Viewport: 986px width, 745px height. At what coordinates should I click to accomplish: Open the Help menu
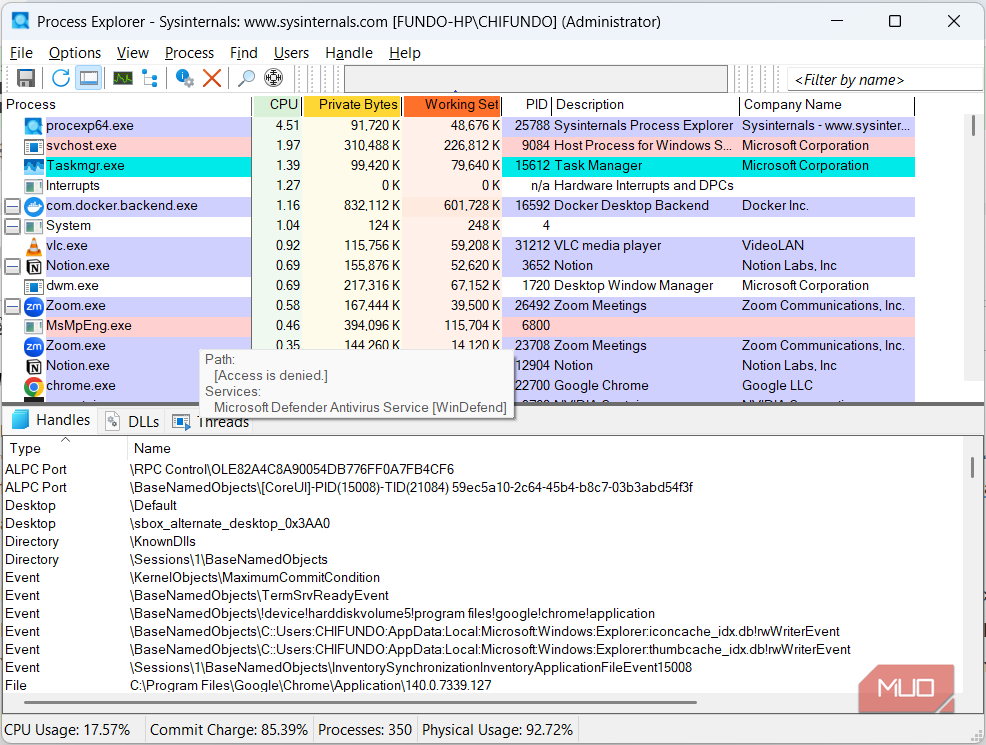[404, 53]
